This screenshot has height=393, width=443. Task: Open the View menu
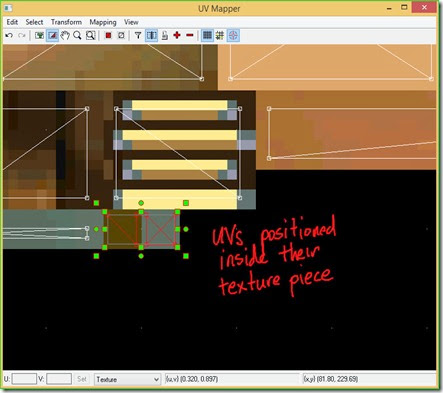131,22
